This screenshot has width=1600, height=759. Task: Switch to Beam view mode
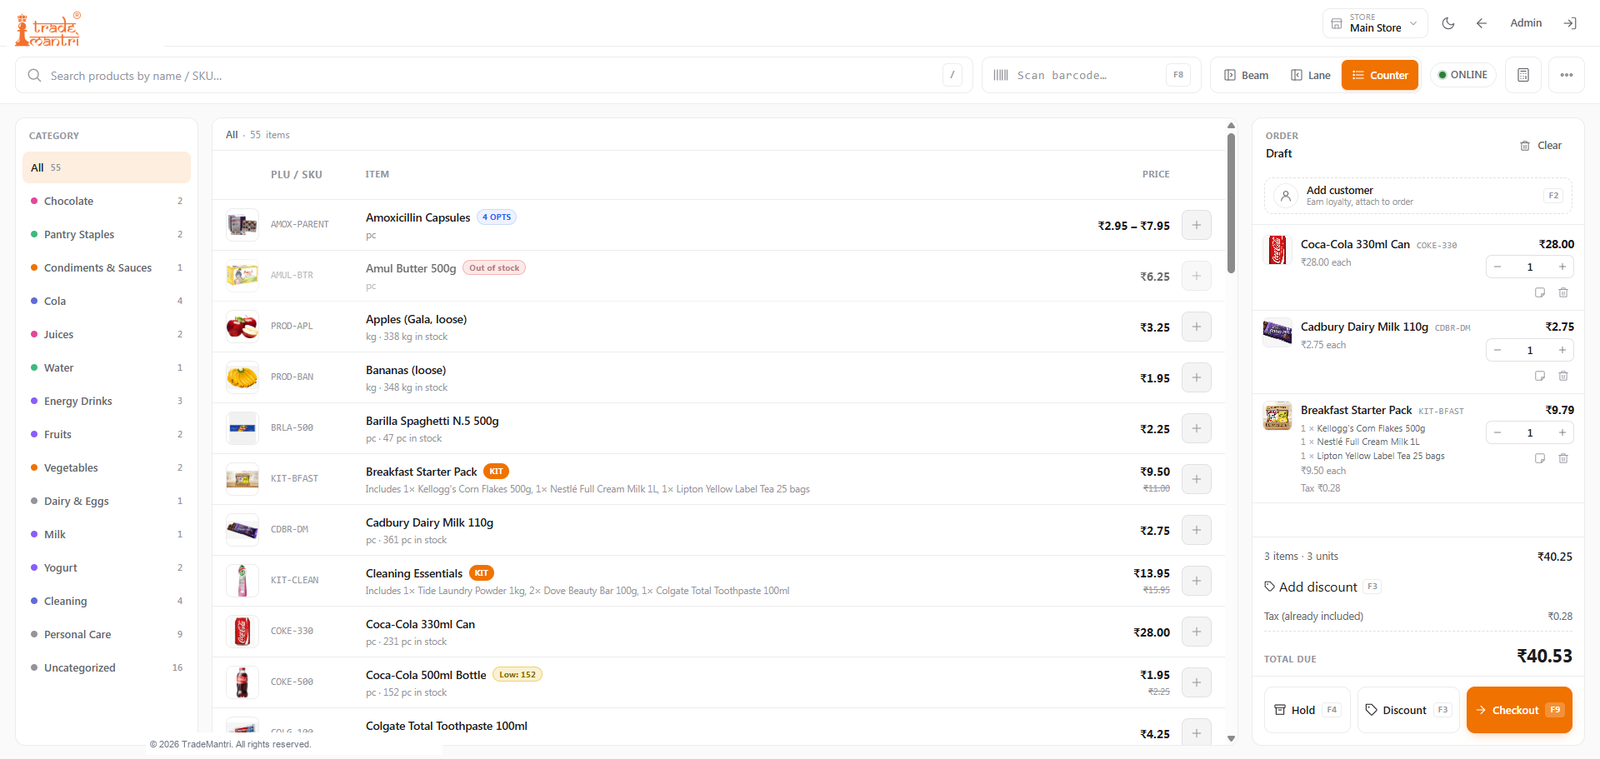tap(1246, 75)
